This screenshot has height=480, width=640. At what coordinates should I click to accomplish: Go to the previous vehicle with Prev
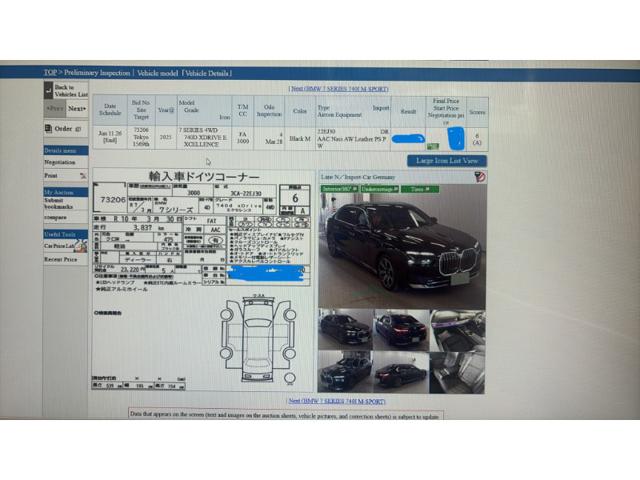click(x=55, y=109)
